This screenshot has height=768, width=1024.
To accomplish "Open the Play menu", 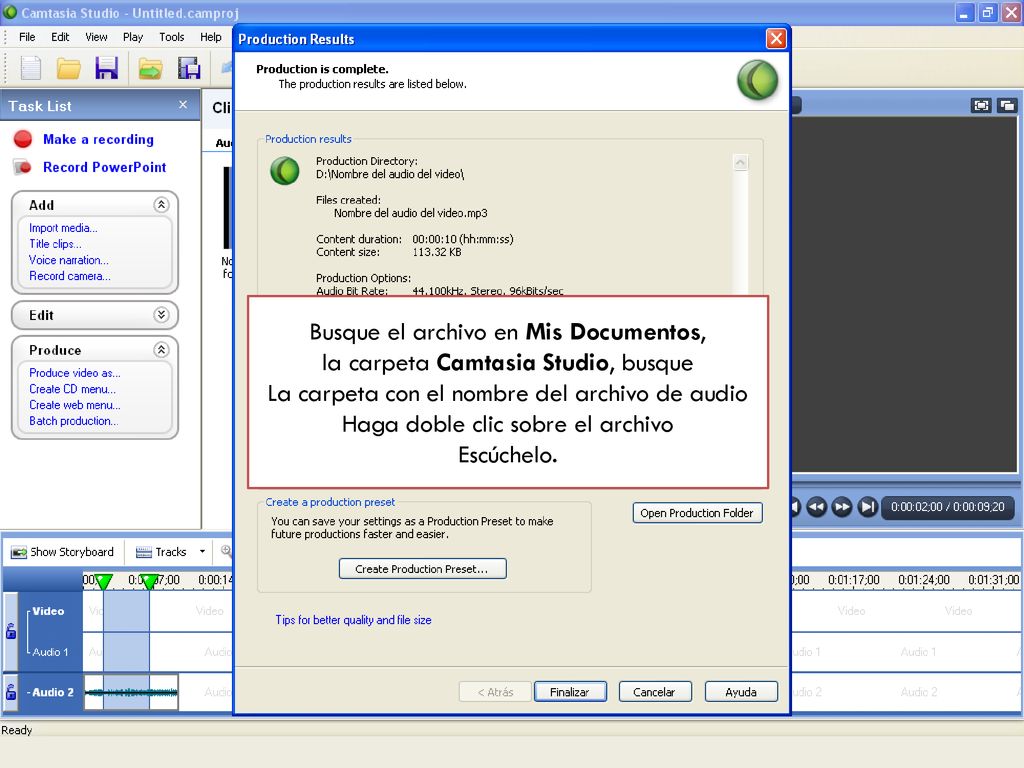I will coord(133,37).
